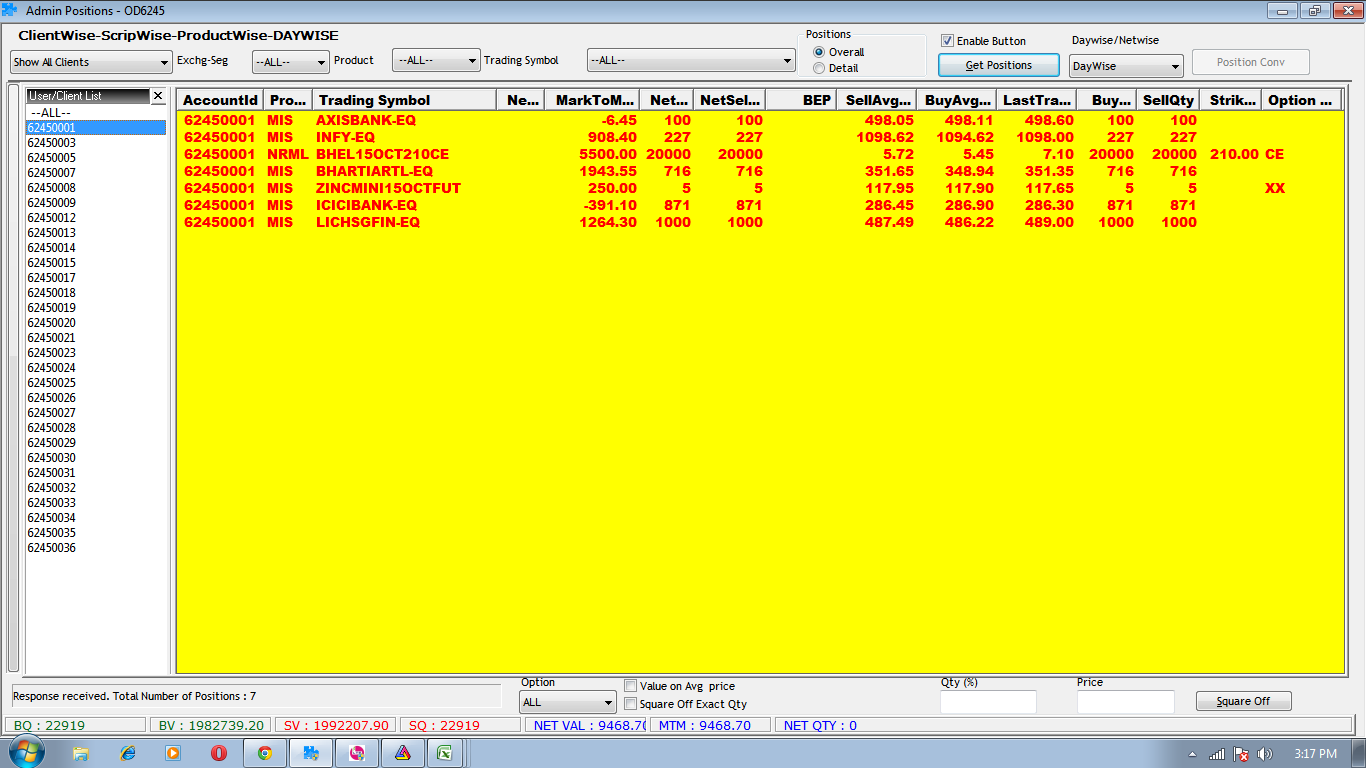The height and width of the screenshot is (768, 1366).
Task: Launch Internet Explorer from taskbar
Action: pos(127,753)
